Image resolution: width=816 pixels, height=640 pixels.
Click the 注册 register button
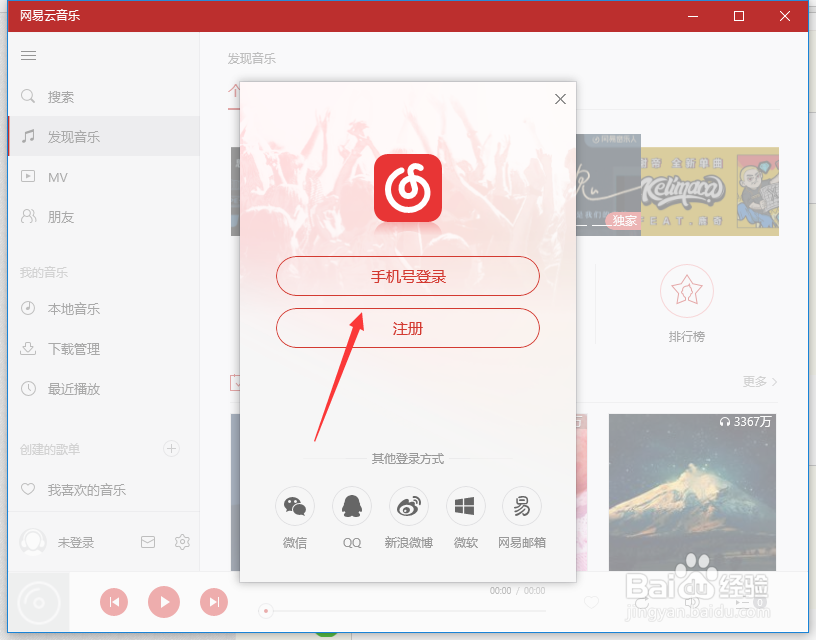coord(408,328)
